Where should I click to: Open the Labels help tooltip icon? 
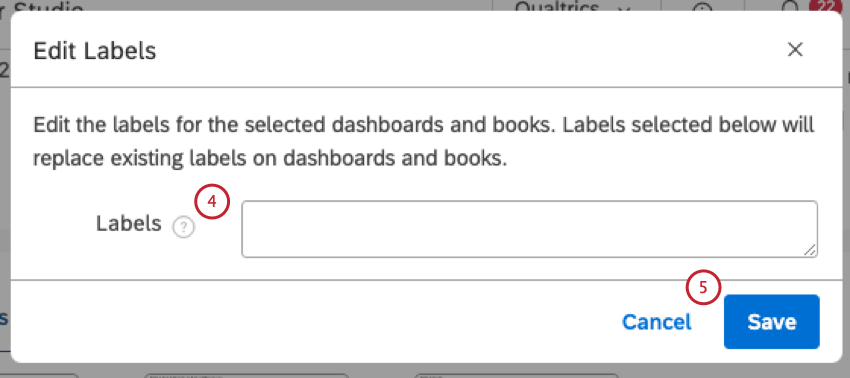[x=183, y=227]
